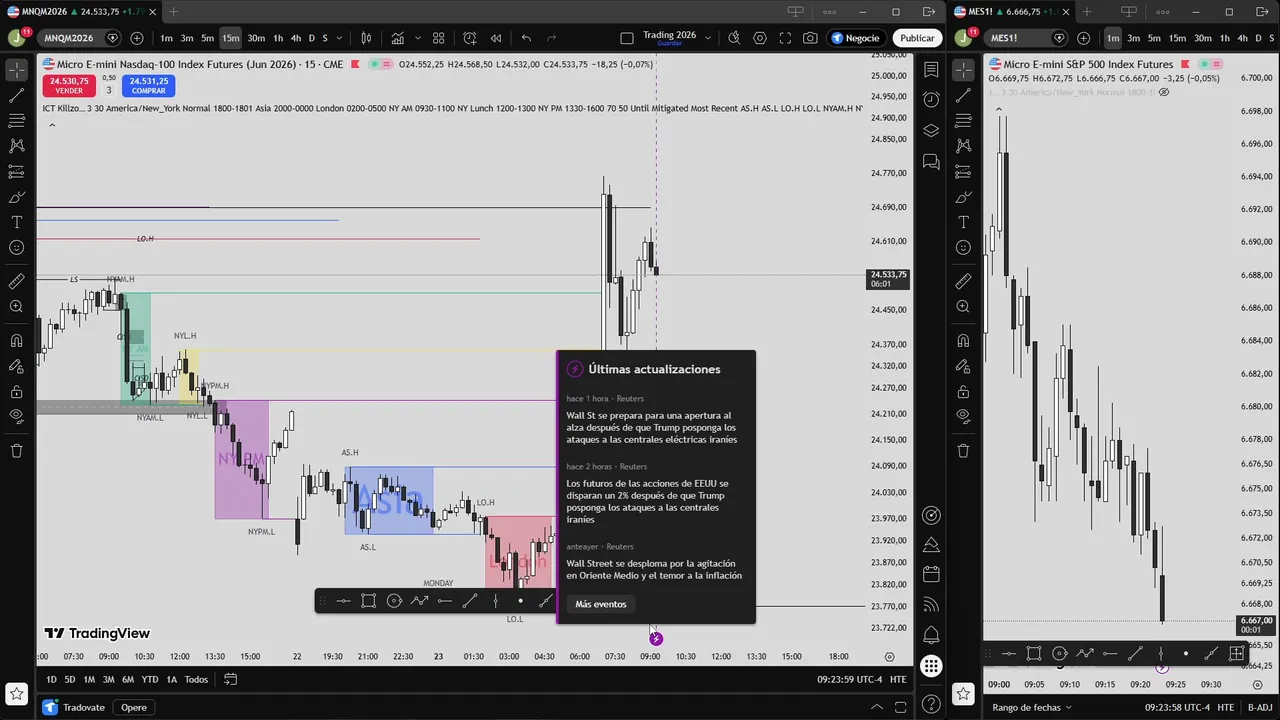
Task: Click the purple lightning news marker on timeline
Action: 655,638
